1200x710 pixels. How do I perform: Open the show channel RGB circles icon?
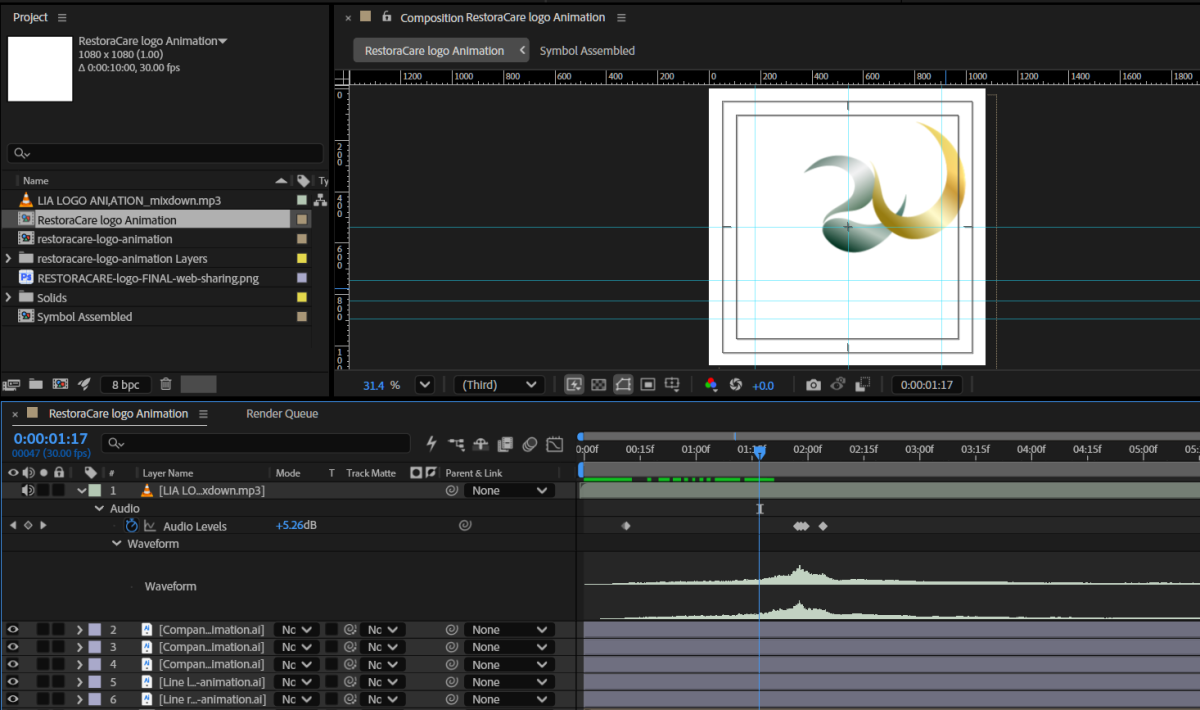click(711, 385)
